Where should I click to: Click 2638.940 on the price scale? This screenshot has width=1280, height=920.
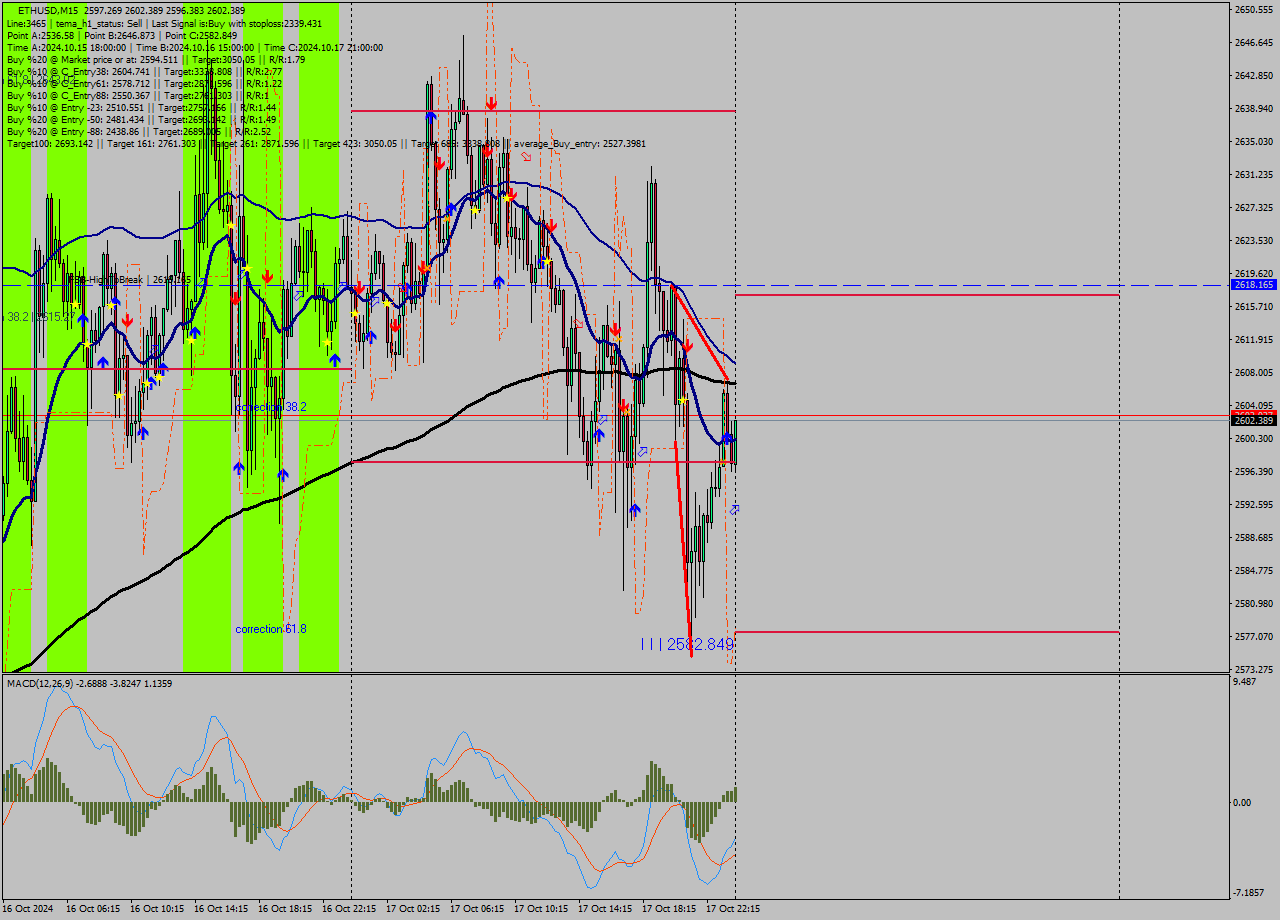click(1253, 108)
